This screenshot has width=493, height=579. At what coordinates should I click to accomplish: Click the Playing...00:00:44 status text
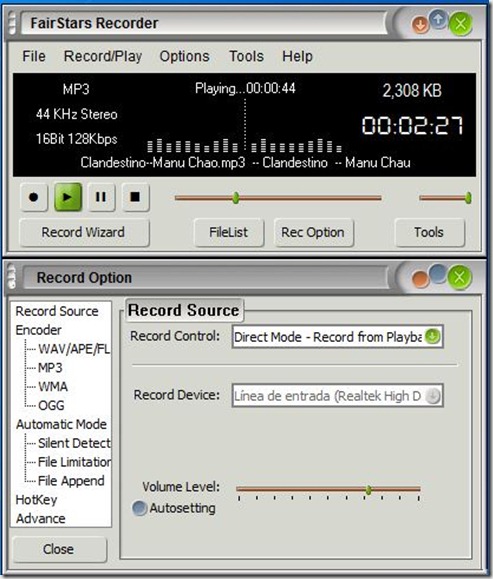tap(245, 88)
